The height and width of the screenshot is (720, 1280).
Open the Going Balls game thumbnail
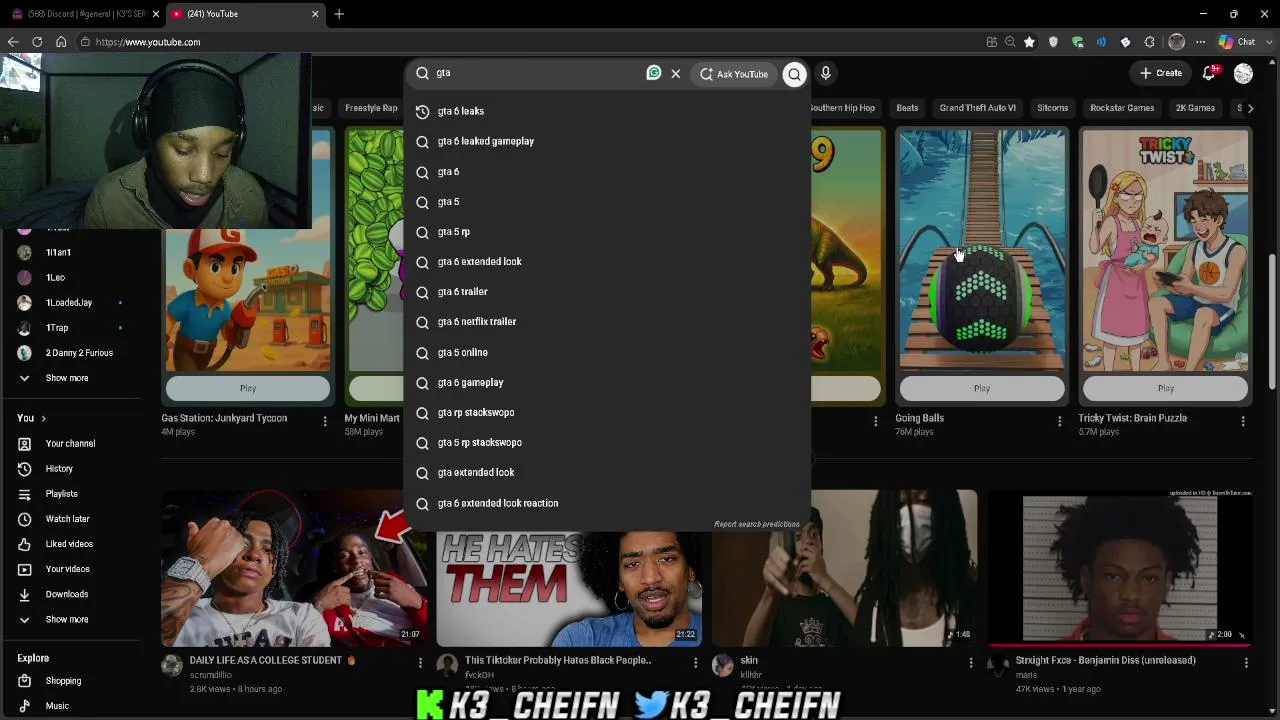coord(982,250)
